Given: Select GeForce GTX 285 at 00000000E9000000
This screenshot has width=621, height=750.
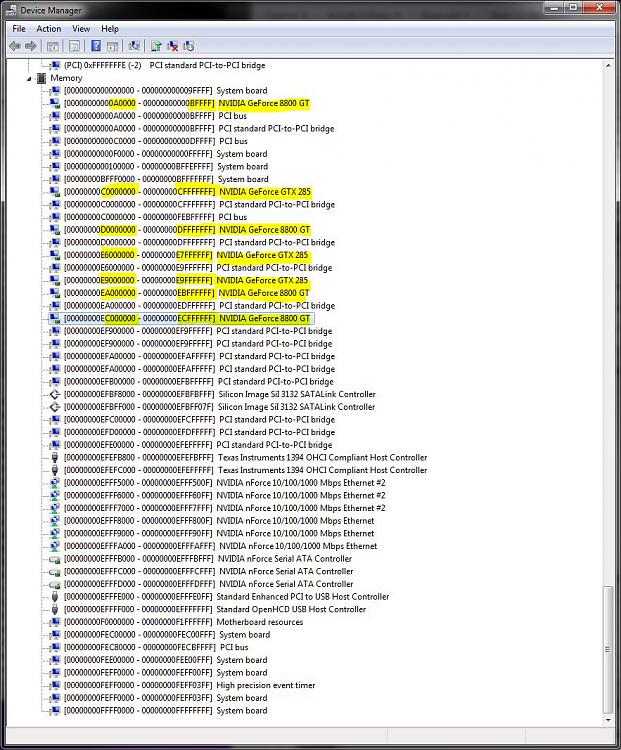Looking at the screenshot, I should (186, 280).
